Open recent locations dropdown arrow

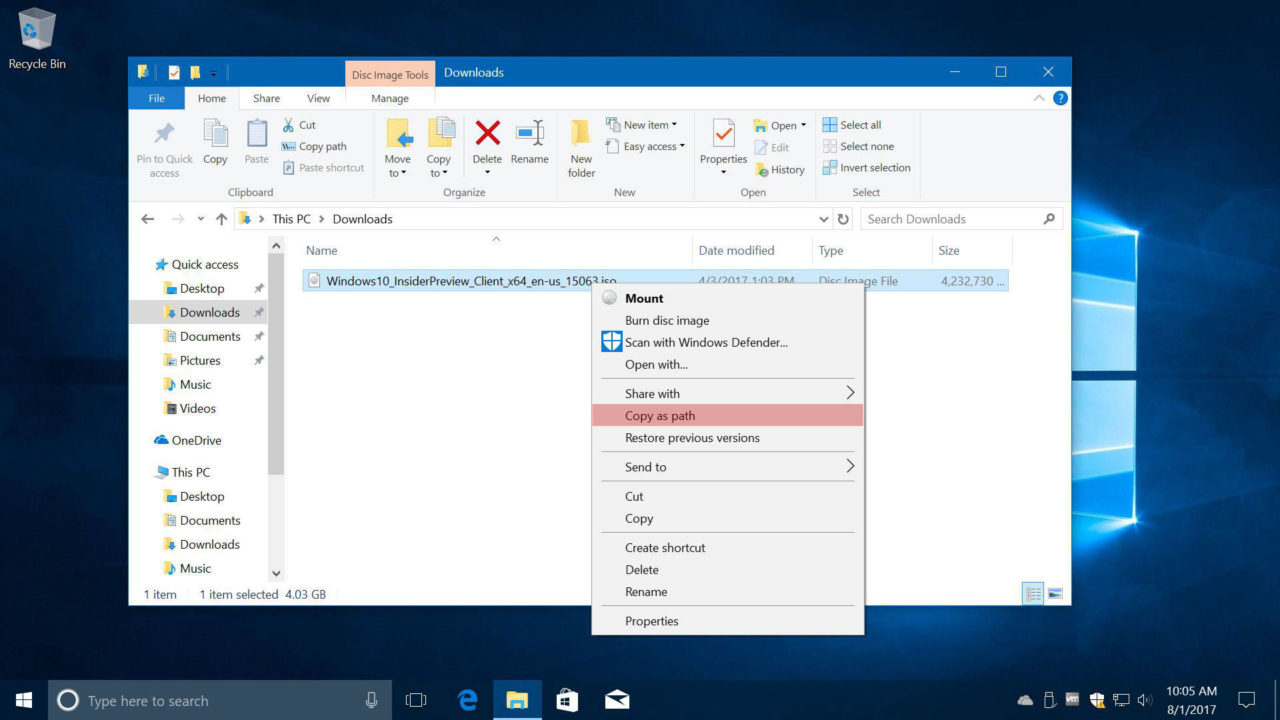tap(200, 219)
